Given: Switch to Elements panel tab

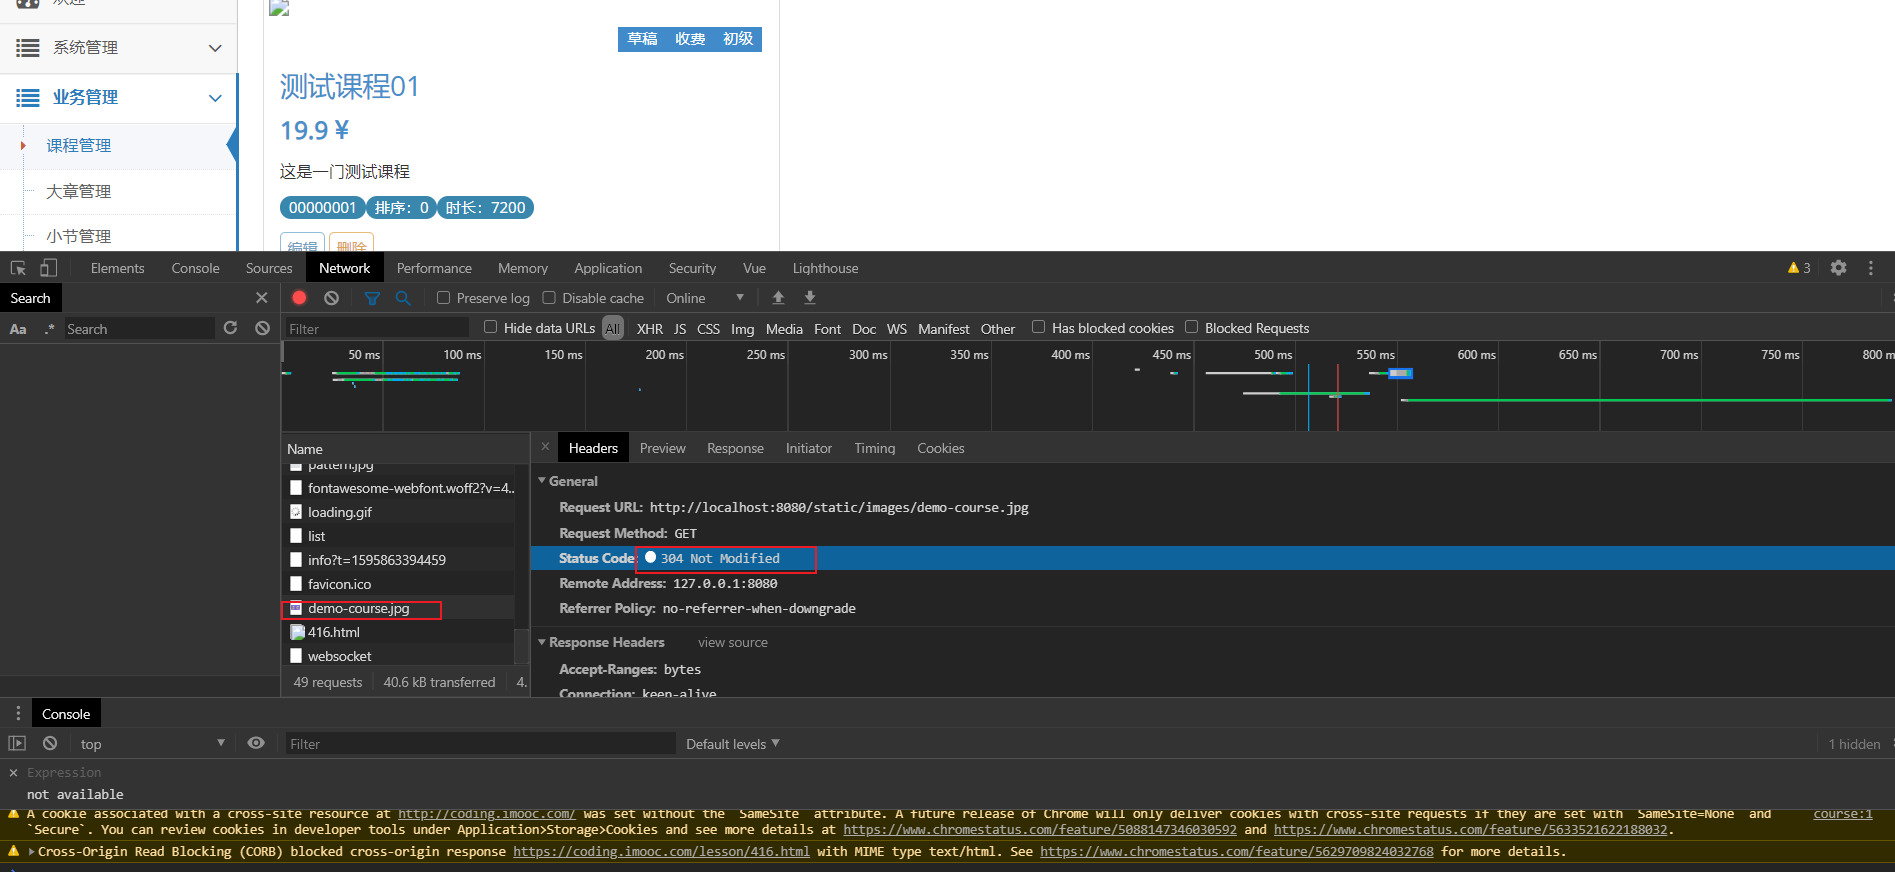Looking at the screenshot, I should [x=117, y=268].
